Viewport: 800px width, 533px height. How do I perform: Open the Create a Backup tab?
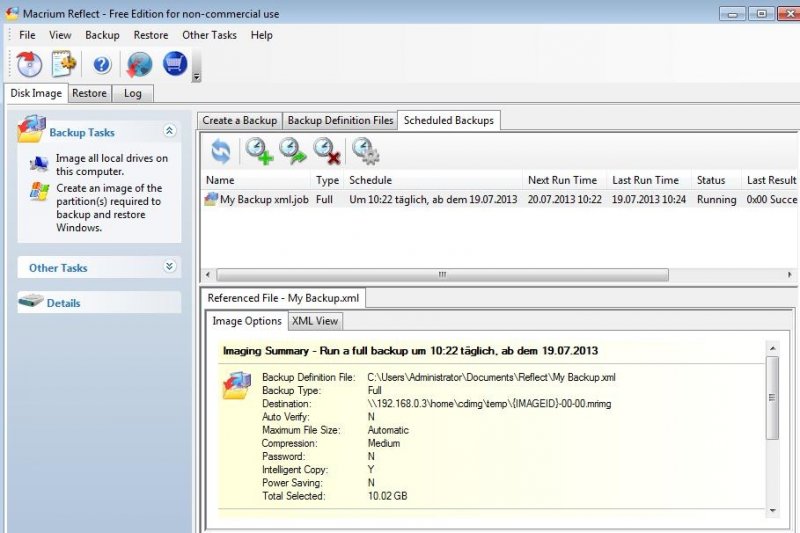(239, 120)
